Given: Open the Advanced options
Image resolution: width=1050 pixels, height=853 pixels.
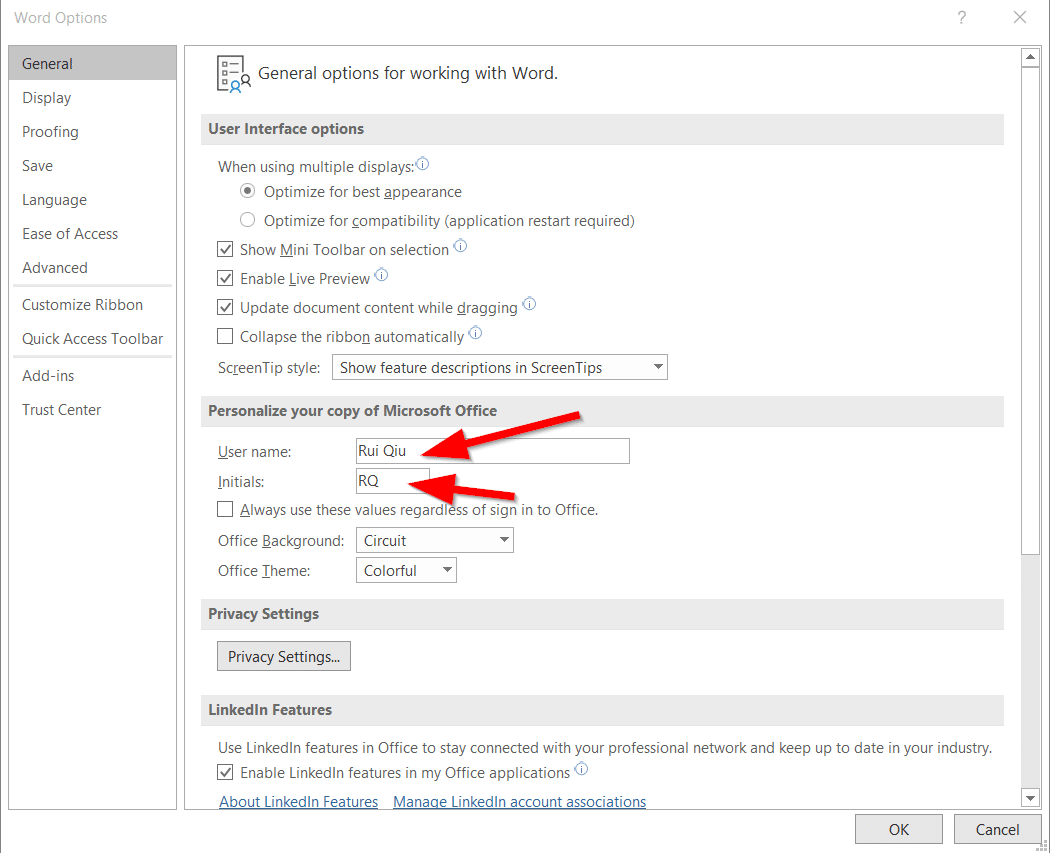Looking at the screenshot, I should (92, 268).
